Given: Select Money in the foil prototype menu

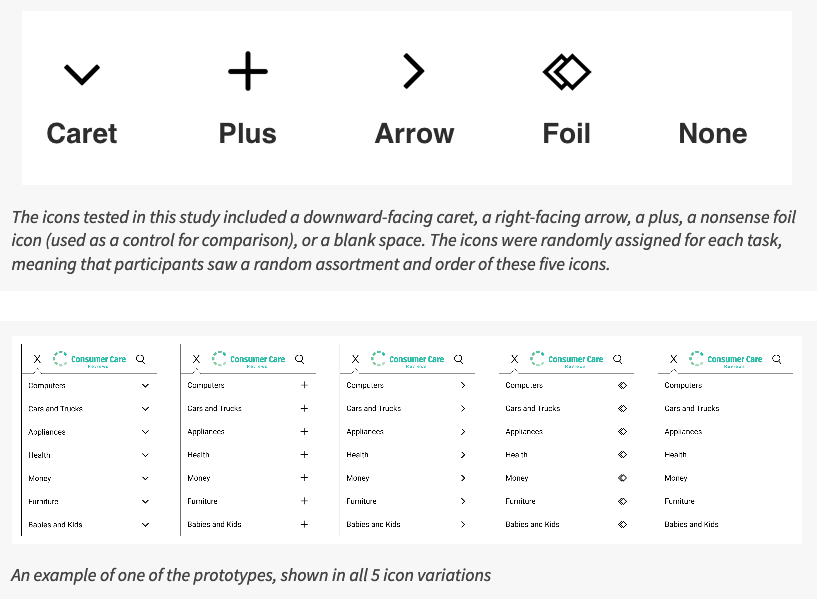Looking at the screenshot, I should 517,478.
